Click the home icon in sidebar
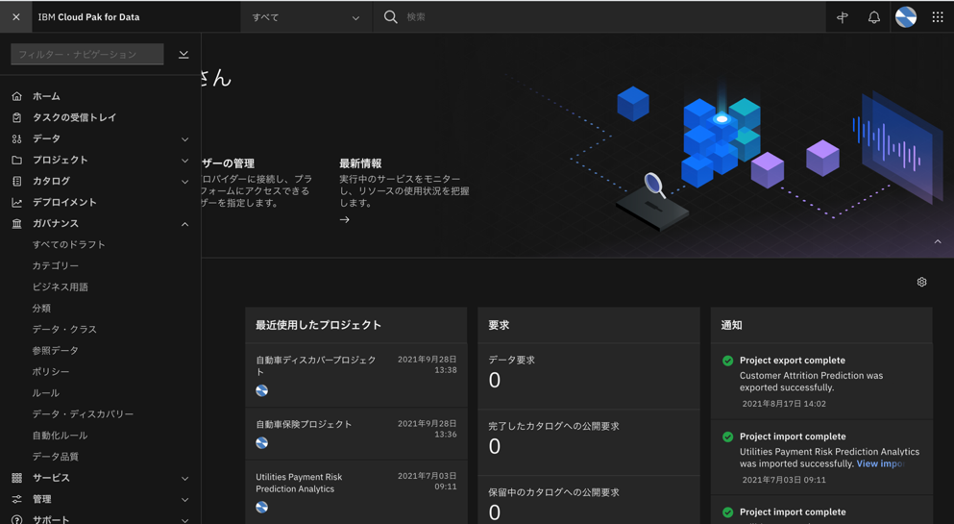The width and height of the screenshot is (954, 524). (17, 96)
